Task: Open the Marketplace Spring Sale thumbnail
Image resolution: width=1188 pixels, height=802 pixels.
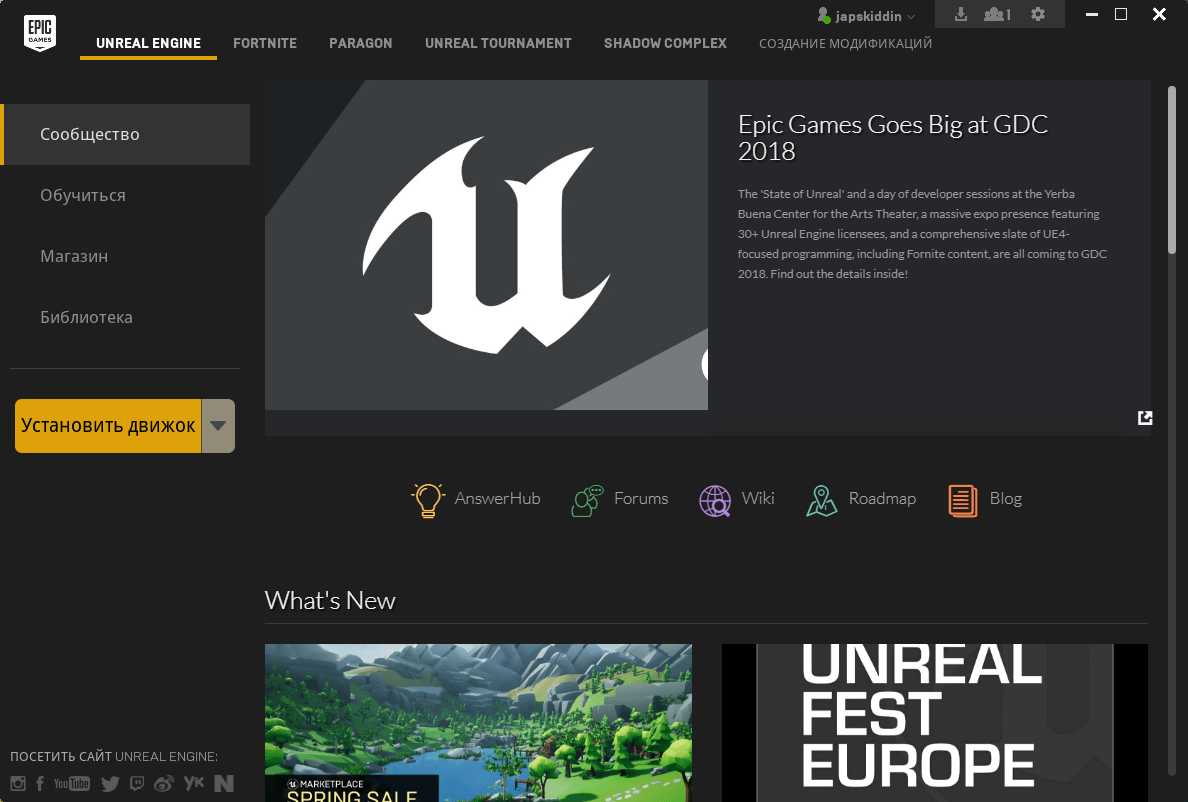Action: [478, 722]
